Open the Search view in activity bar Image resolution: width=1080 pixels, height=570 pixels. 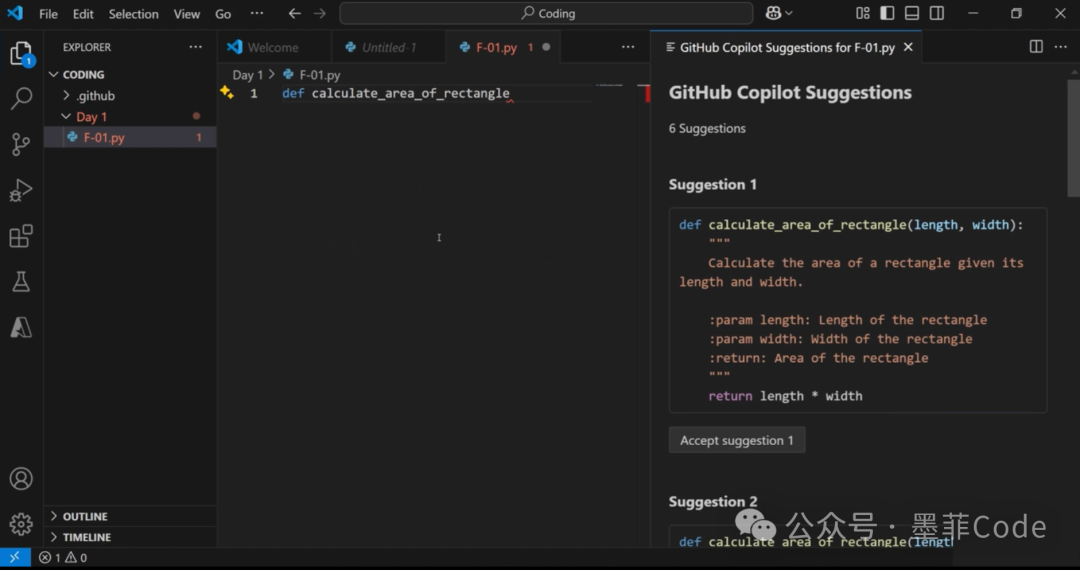tap(21, 98)
